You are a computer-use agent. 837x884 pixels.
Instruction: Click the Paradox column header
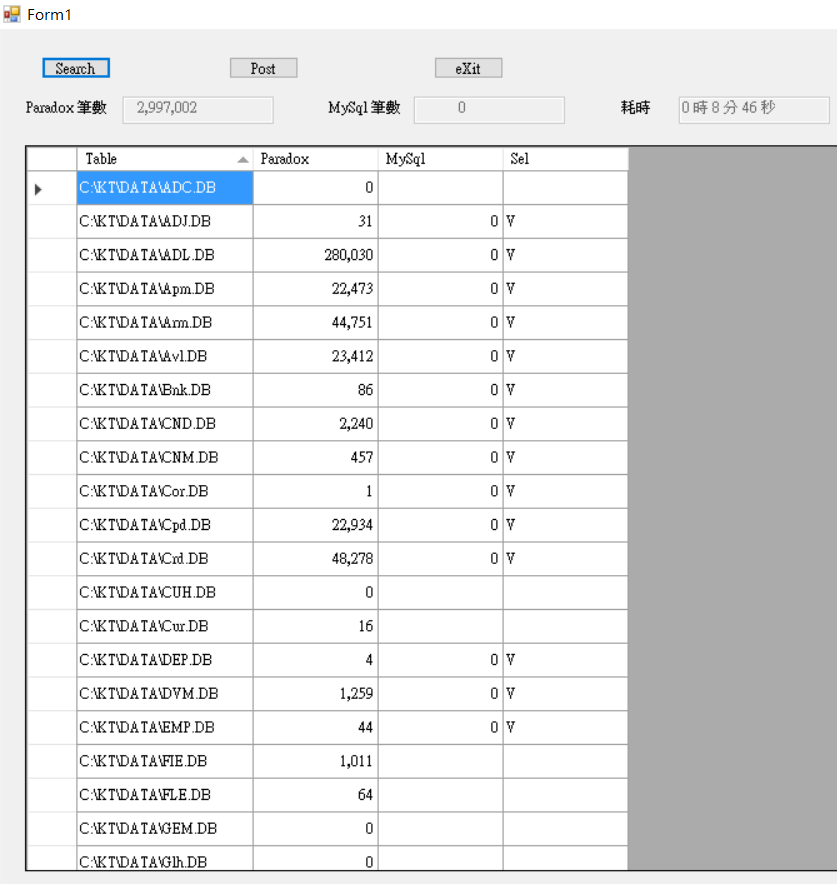(x=316, y=159)
